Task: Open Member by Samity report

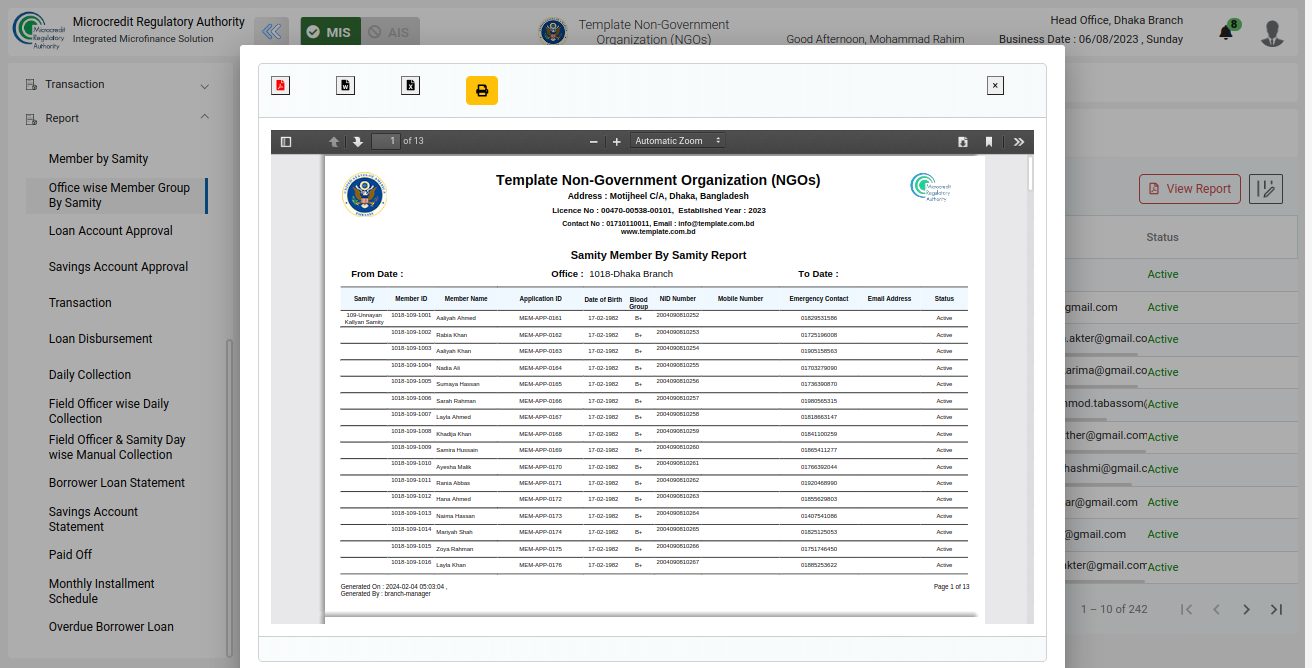Action: point(98,159)
